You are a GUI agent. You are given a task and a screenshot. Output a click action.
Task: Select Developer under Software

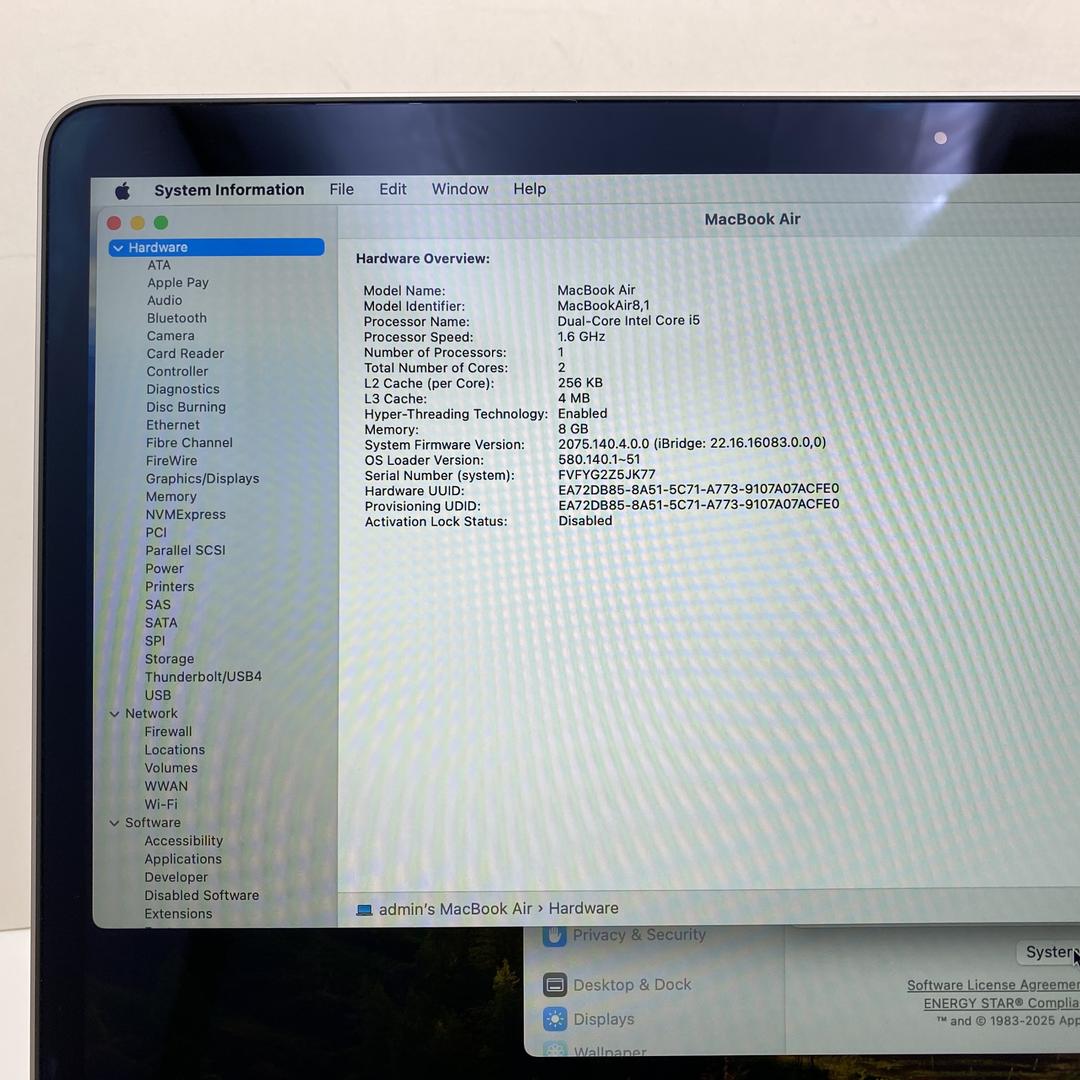tap(176, 878)
